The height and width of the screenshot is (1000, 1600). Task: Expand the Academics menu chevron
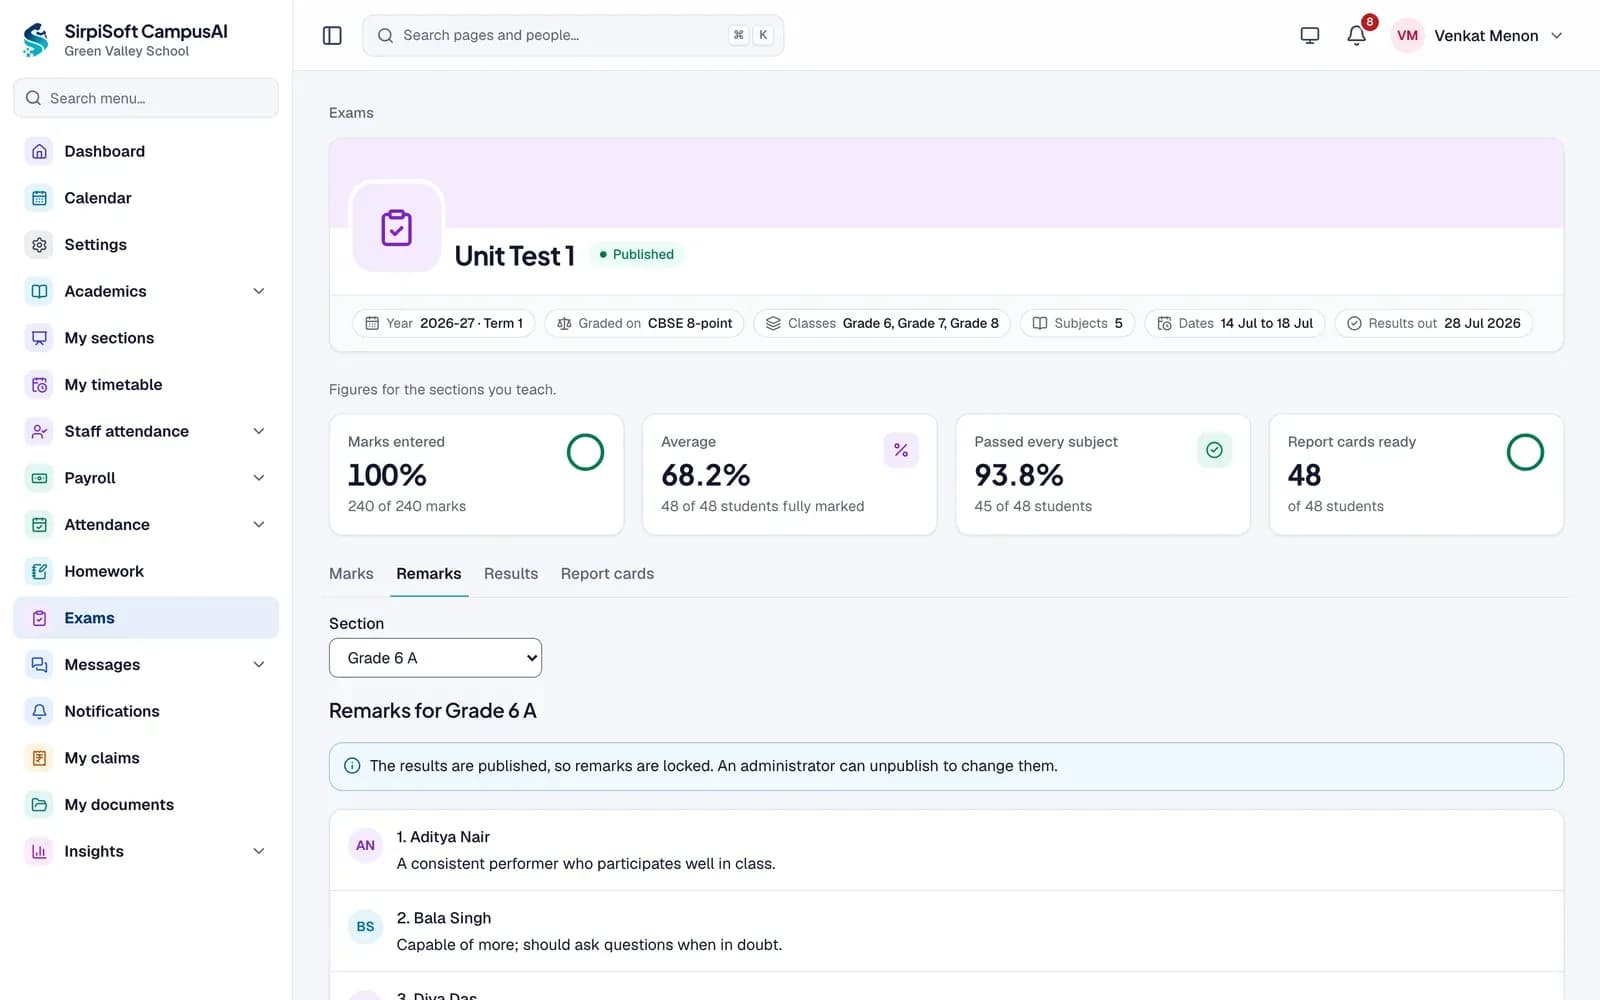(259, 291)
